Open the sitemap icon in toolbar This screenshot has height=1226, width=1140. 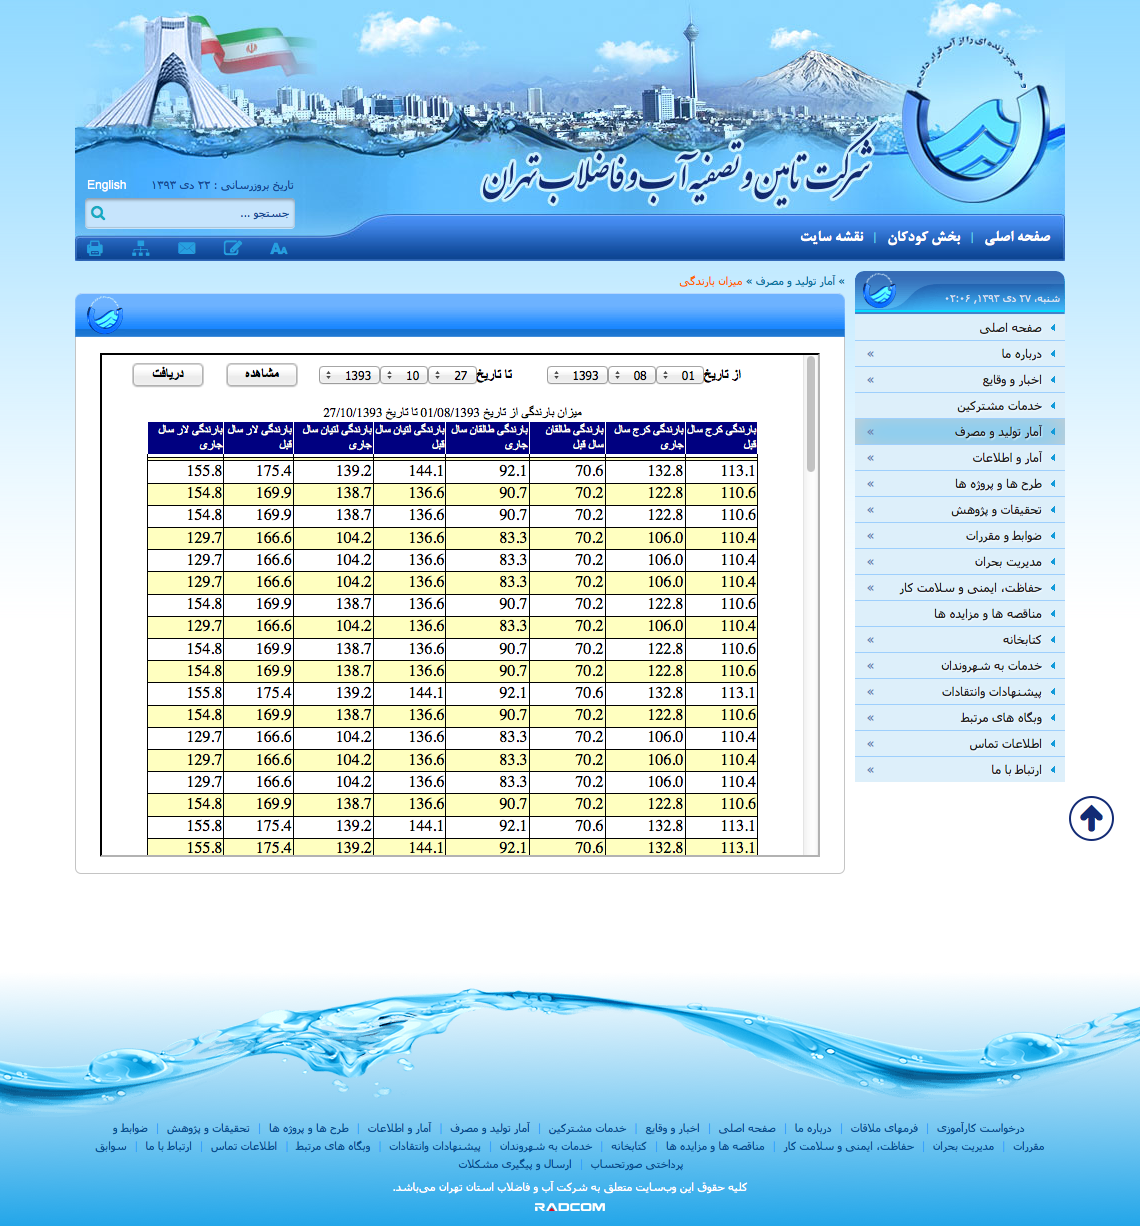(140, 248)
